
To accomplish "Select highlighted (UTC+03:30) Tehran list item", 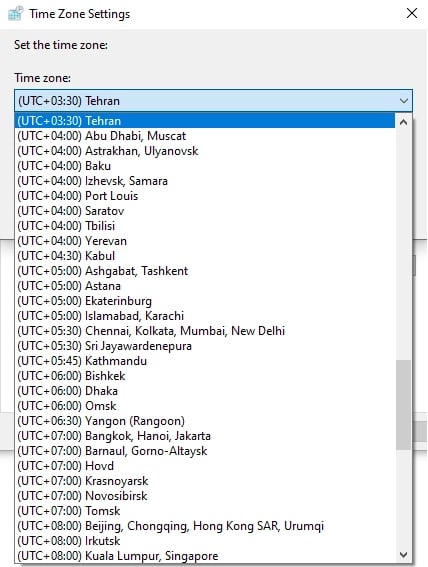I will 205,121.
